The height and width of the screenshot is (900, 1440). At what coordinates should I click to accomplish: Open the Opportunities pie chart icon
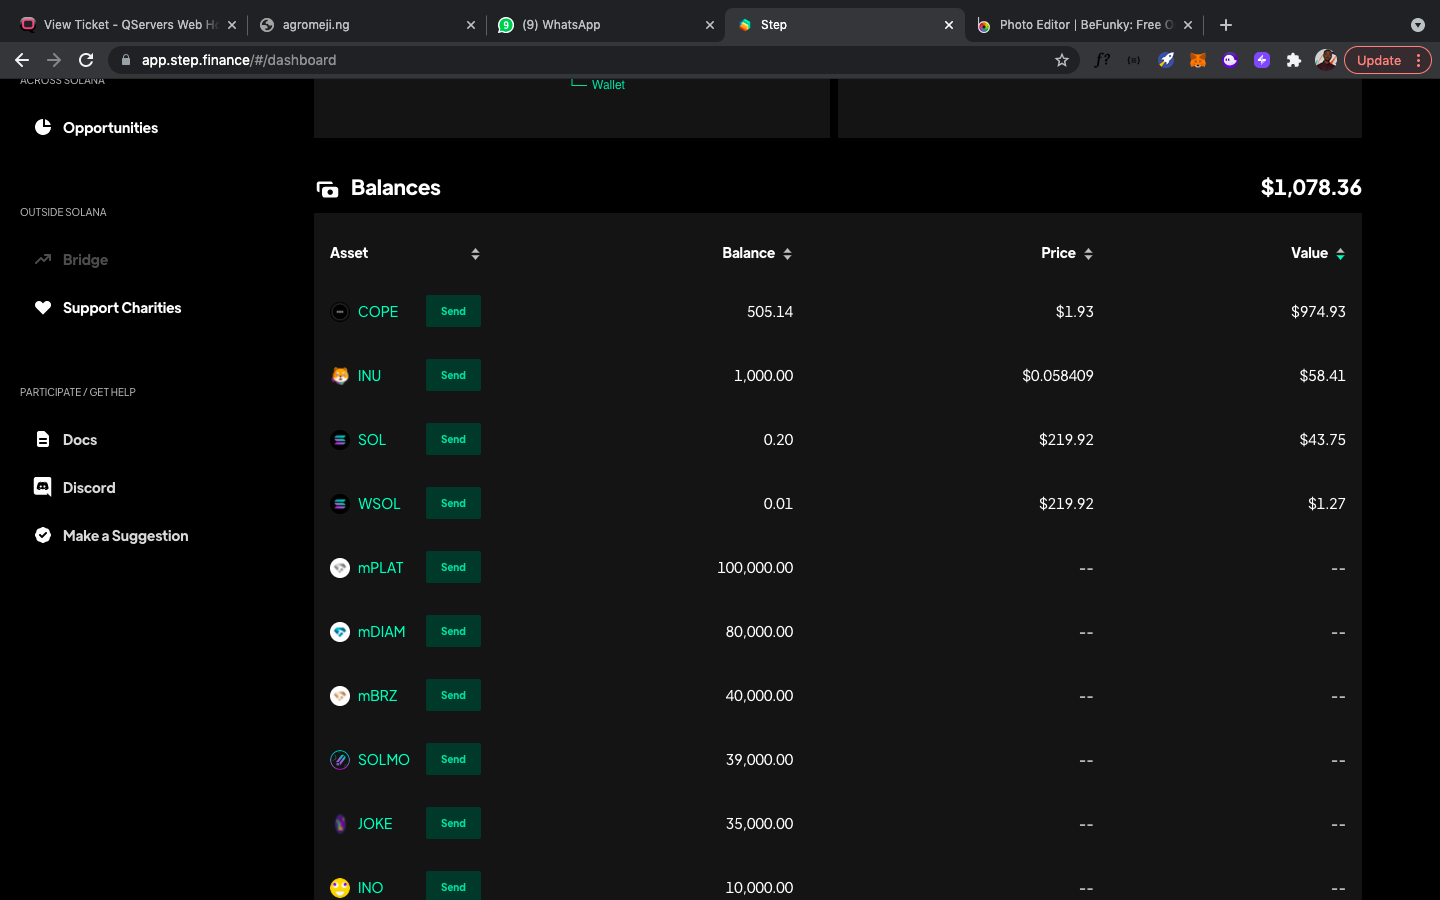coord(43,127)
